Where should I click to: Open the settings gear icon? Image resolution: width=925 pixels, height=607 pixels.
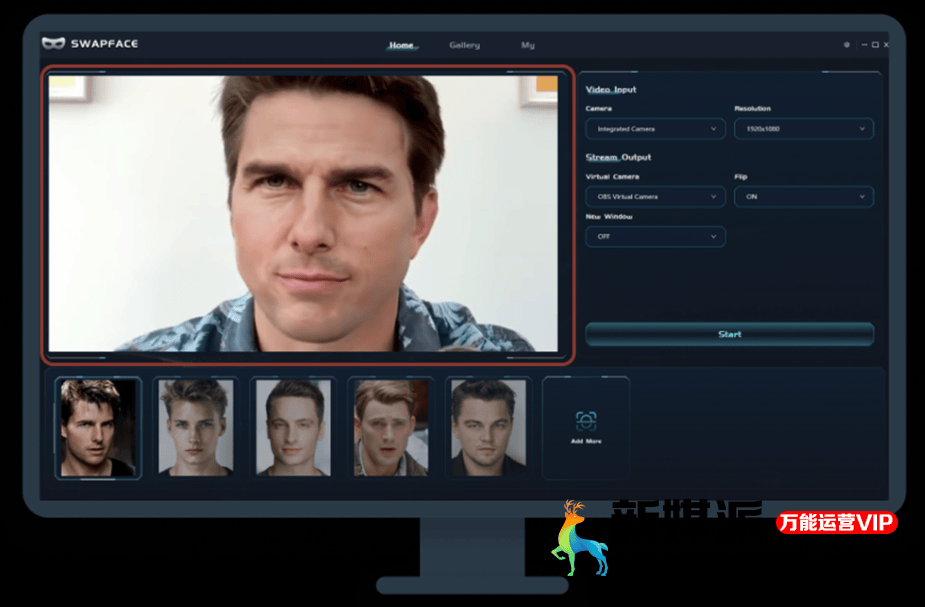[847, 45]
